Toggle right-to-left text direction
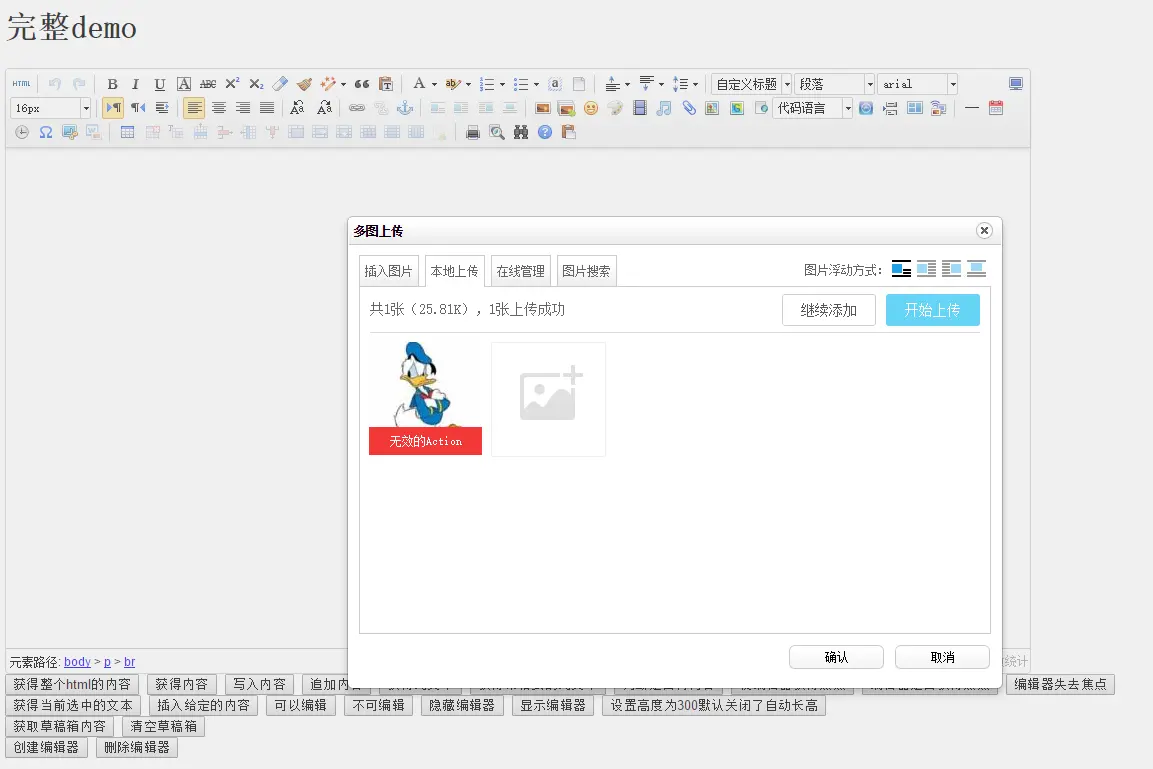 [138, 108]
